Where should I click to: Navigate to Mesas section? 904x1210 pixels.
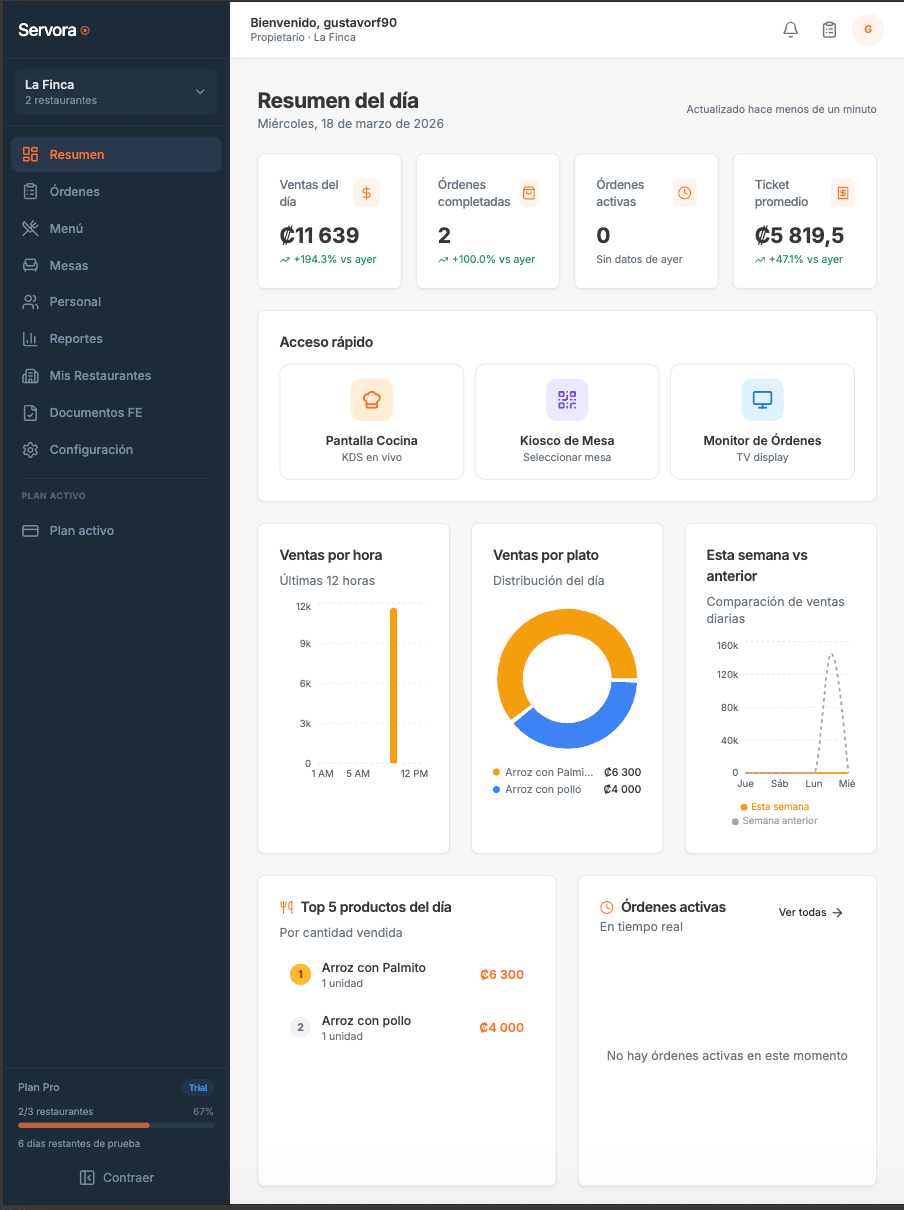69,266
